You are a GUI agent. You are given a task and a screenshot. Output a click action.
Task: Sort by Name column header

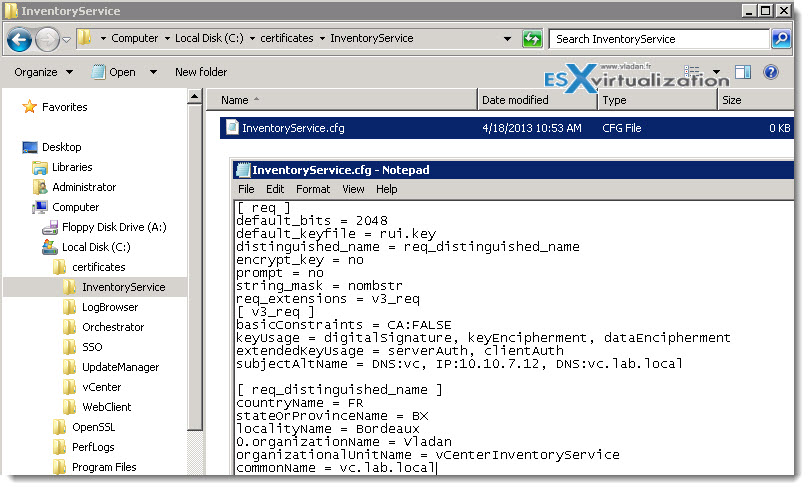pyautogui.click(x=341, y=100)
